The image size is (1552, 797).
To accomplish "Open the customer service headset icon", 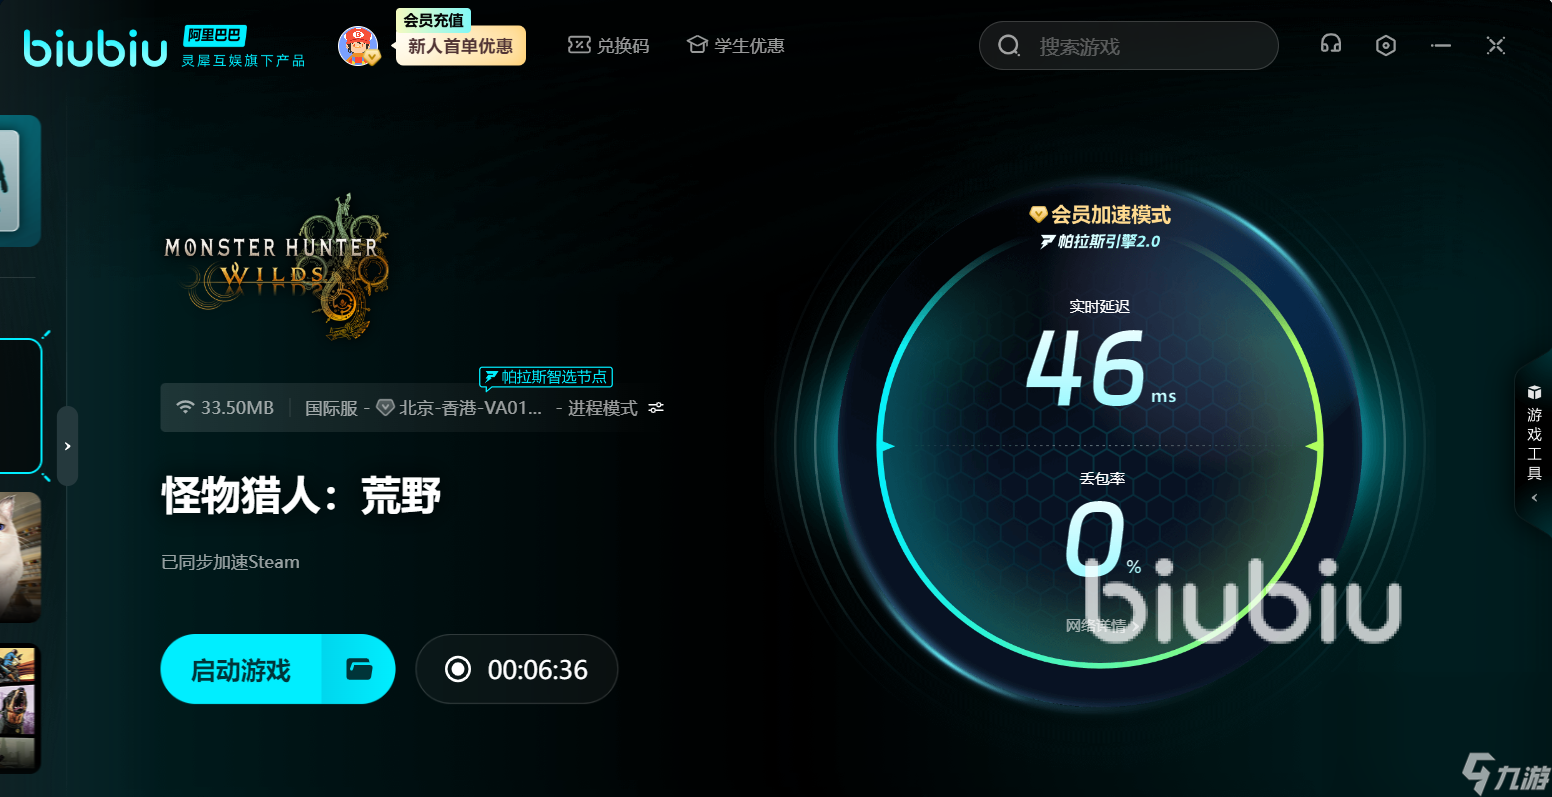I will (x=1330, y=45).
